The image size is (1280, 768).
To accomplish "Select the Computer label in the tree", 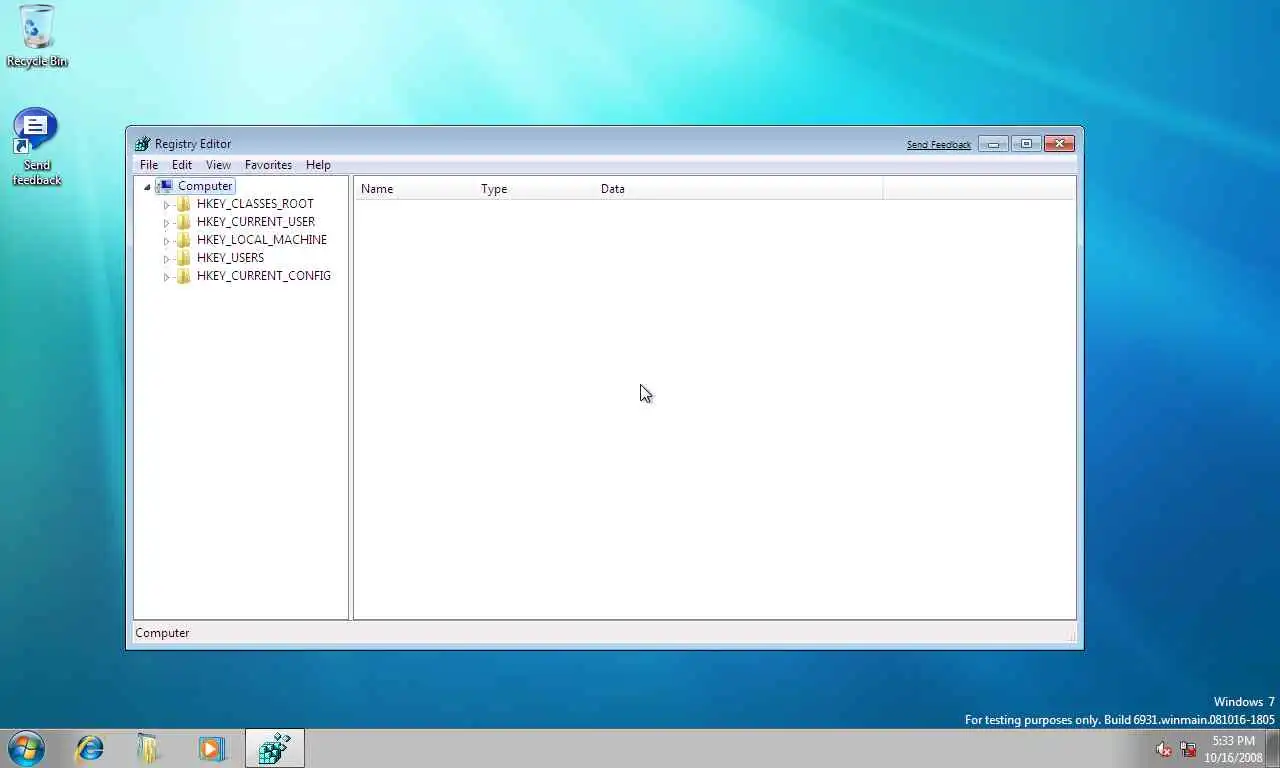I will coord(205,186).
